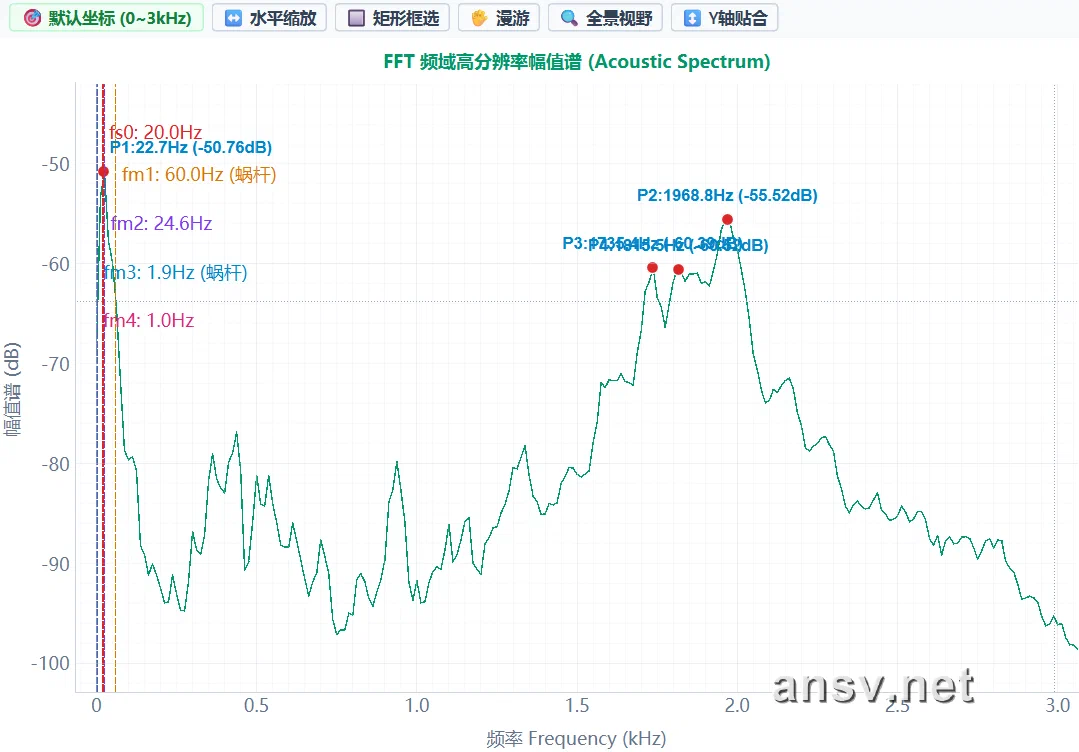Click the horizontal zoom arrows icon

233,18
